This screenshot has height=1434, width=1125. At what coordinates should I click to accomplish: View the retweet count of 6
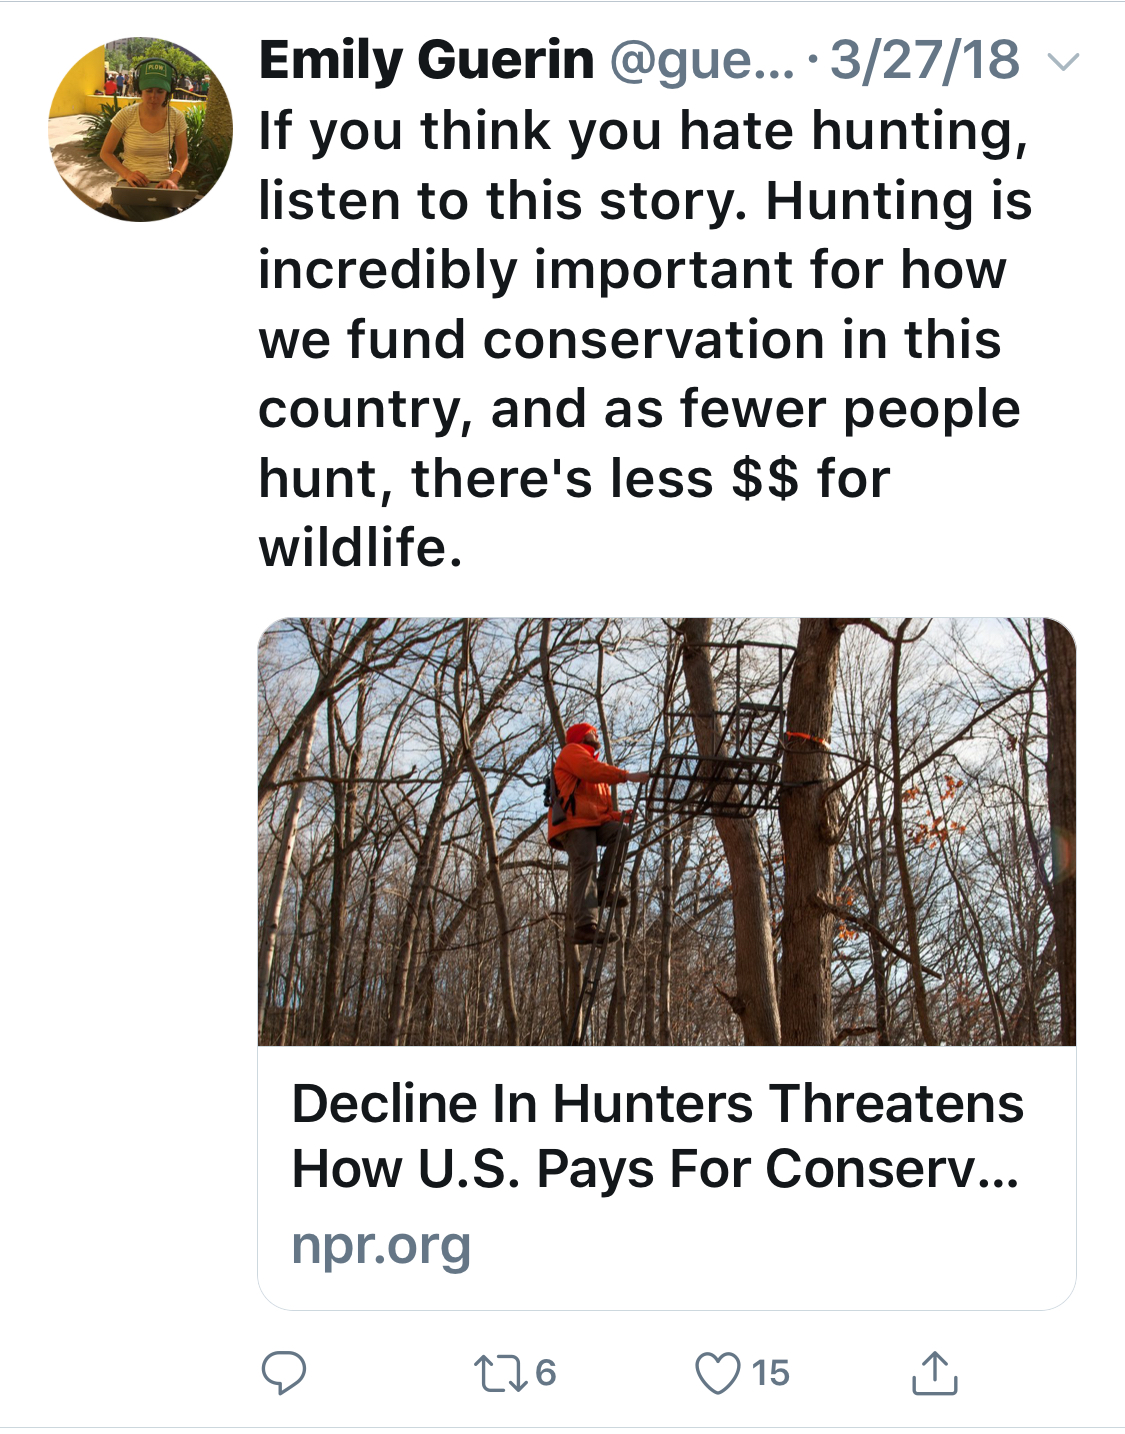pos(545,1373)
